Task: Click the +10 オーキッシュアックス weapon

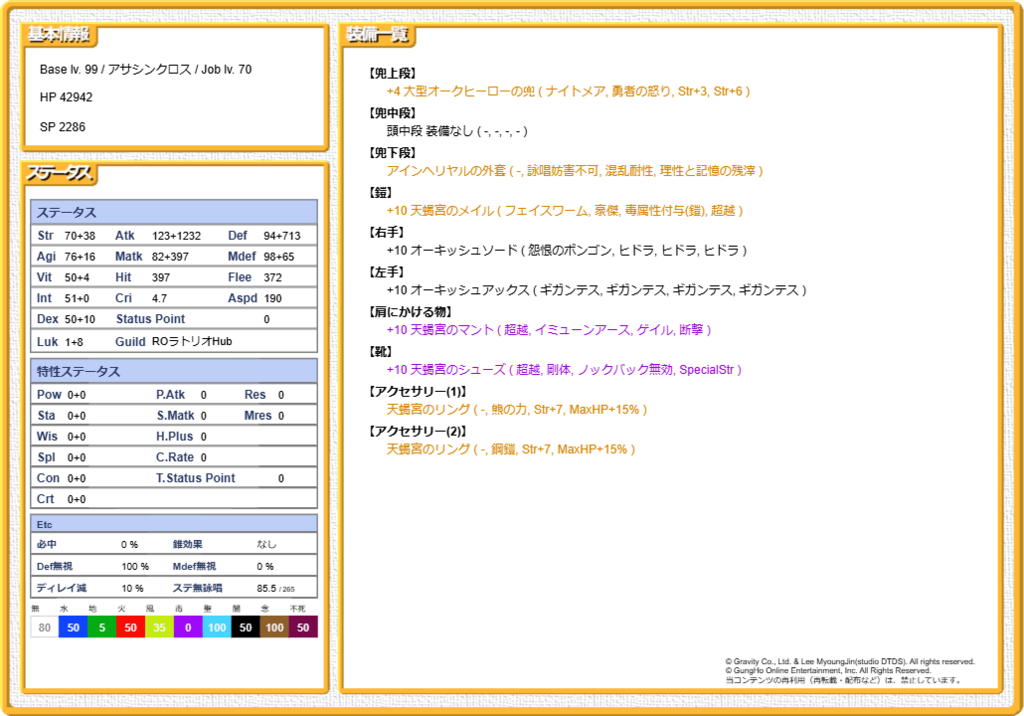Action: coord(596,291)
